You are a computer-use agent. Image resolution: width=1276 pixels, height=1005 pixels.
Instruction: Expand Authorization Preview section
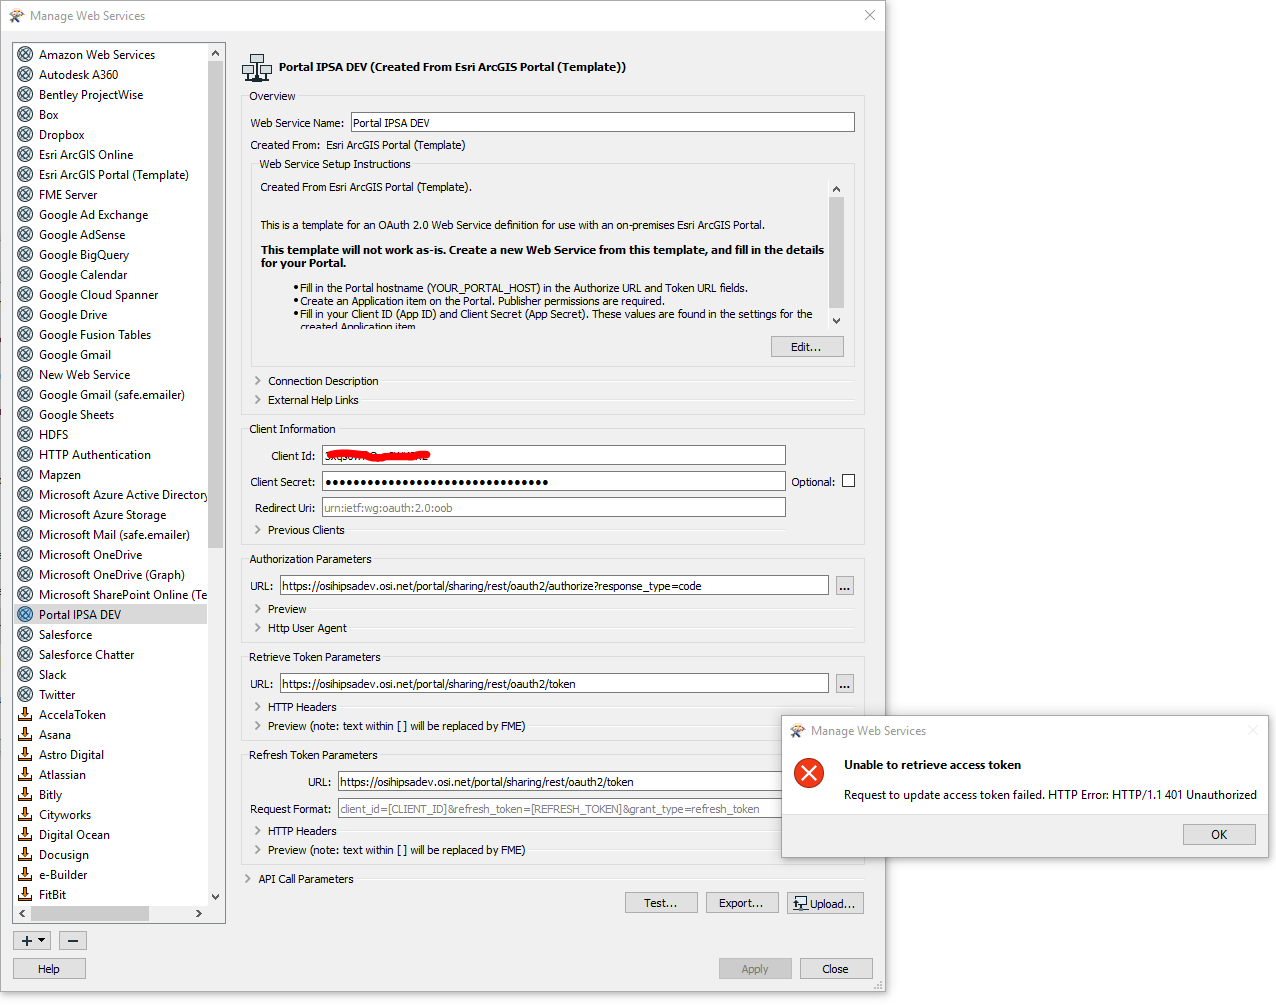tap(258, 609)
